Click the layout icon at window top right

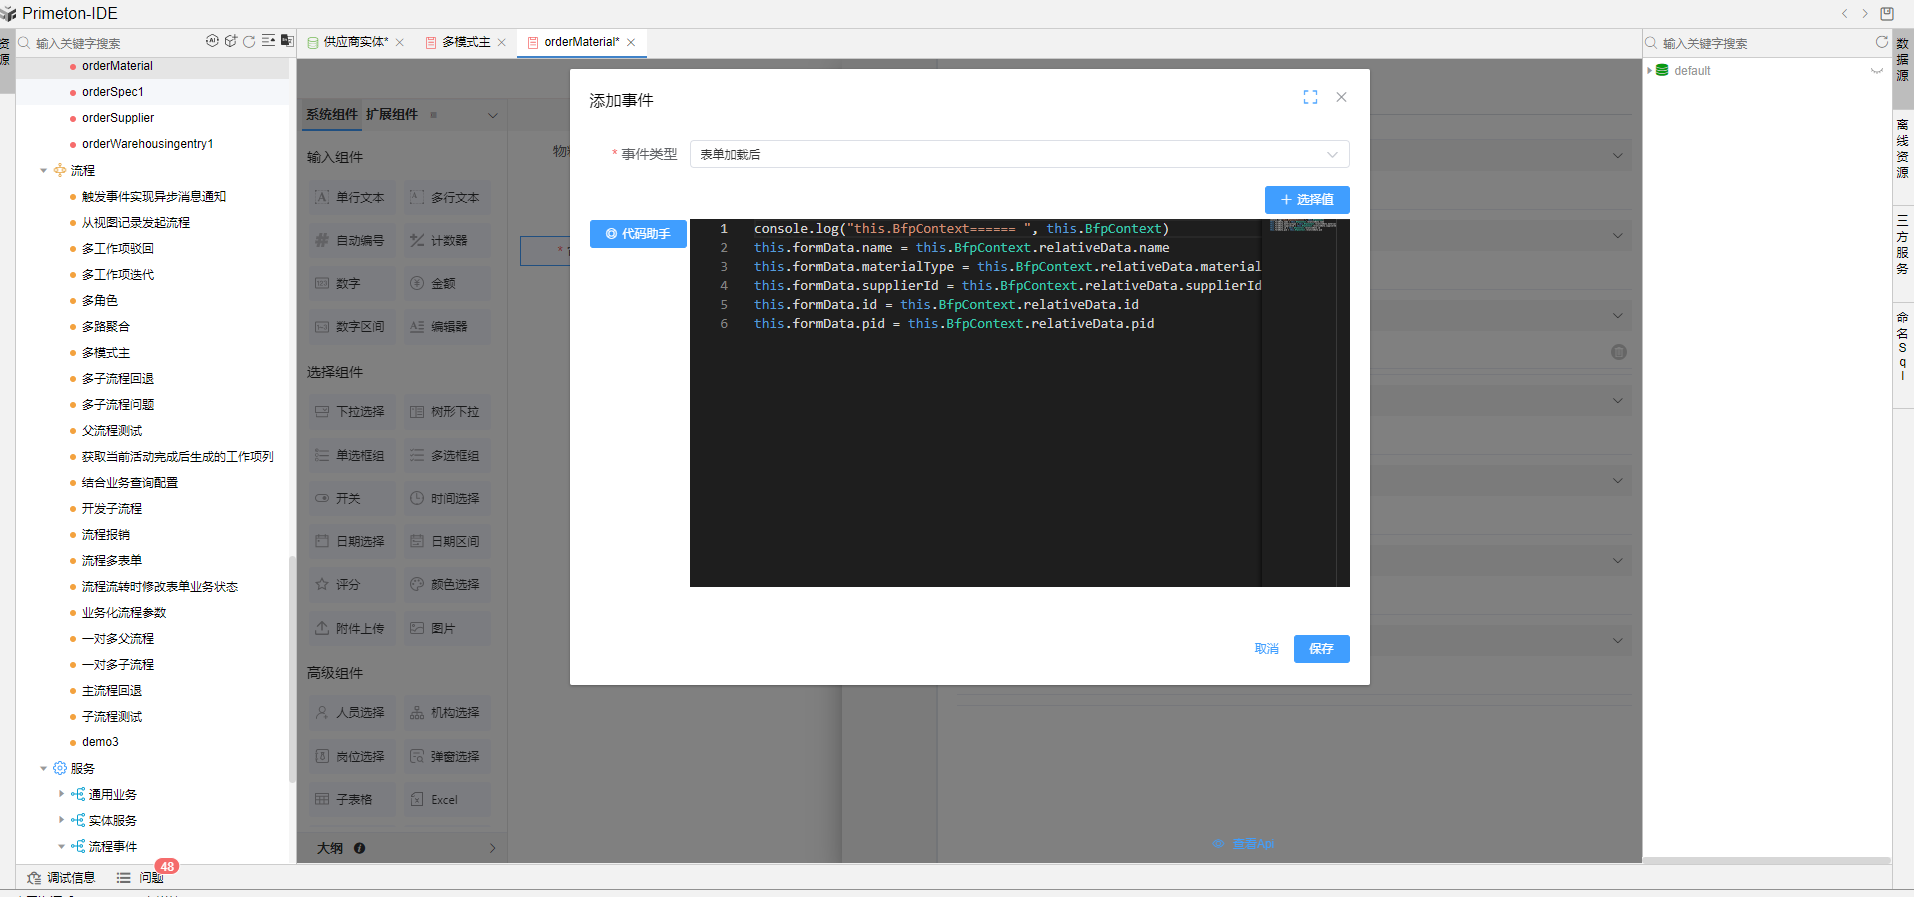click(1887, 13)
